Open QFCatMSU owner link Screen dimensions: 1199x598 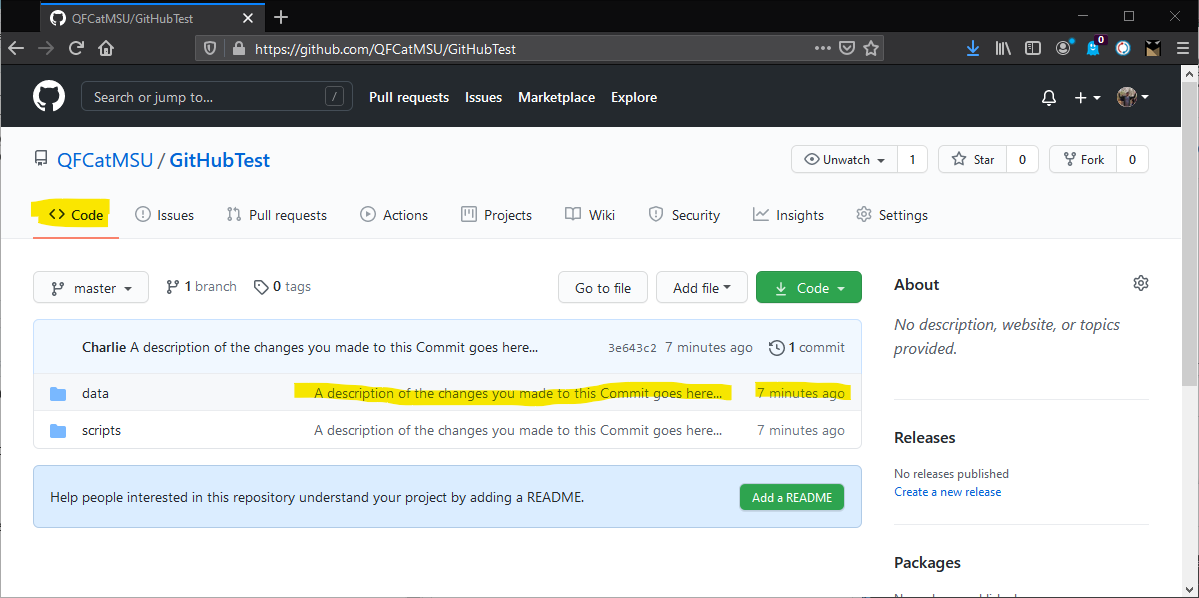click(x=105, y=161)
